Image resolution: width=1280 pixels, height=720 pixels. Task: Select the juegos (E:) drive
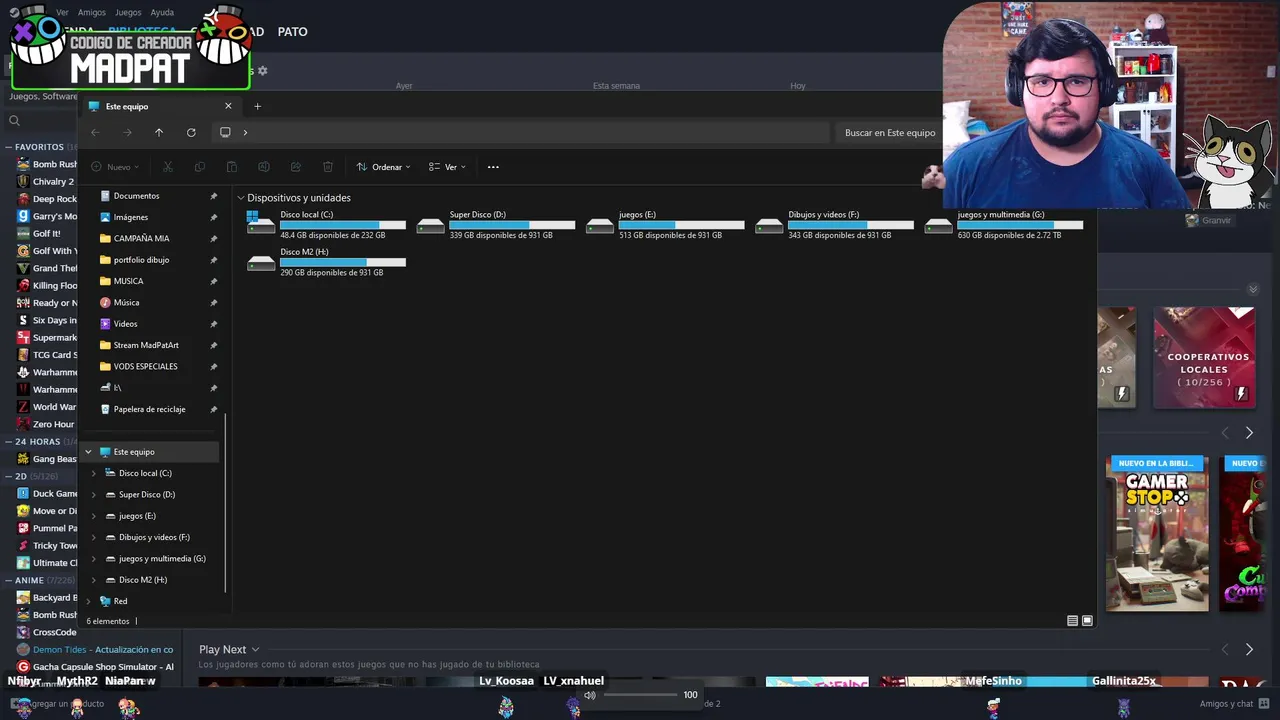point(665,224)
